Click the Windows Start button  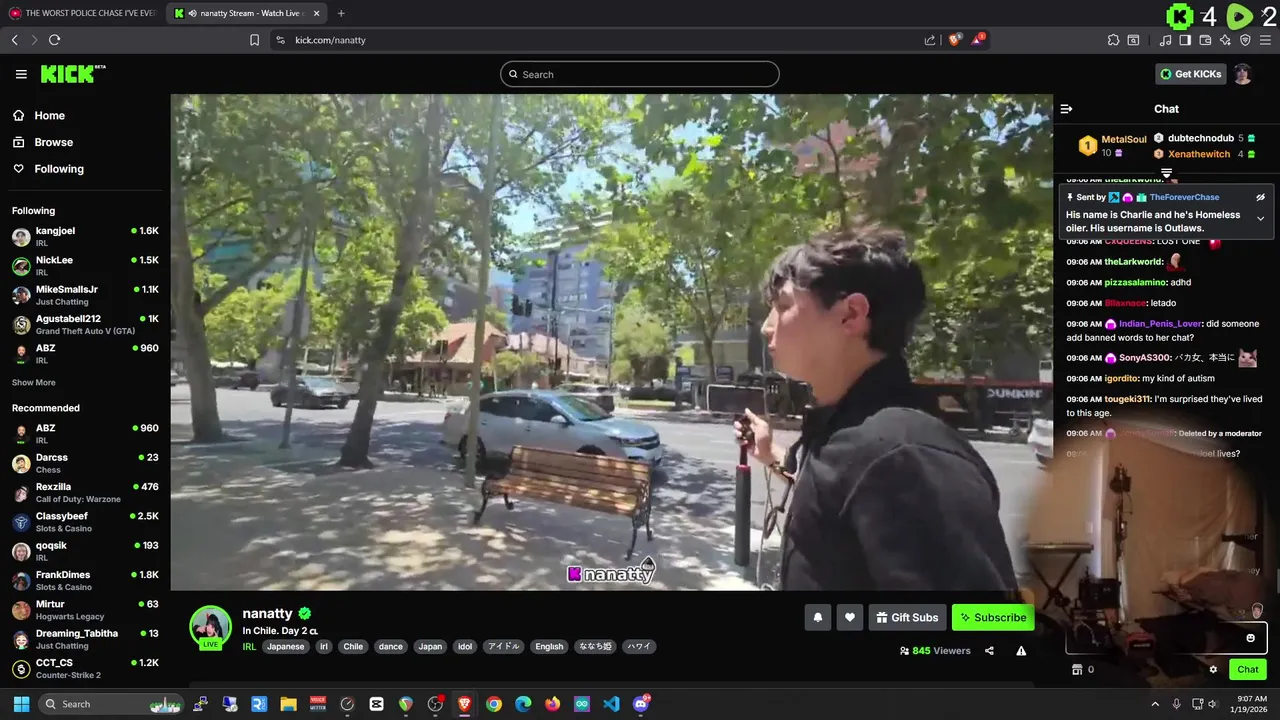[21, 704]
